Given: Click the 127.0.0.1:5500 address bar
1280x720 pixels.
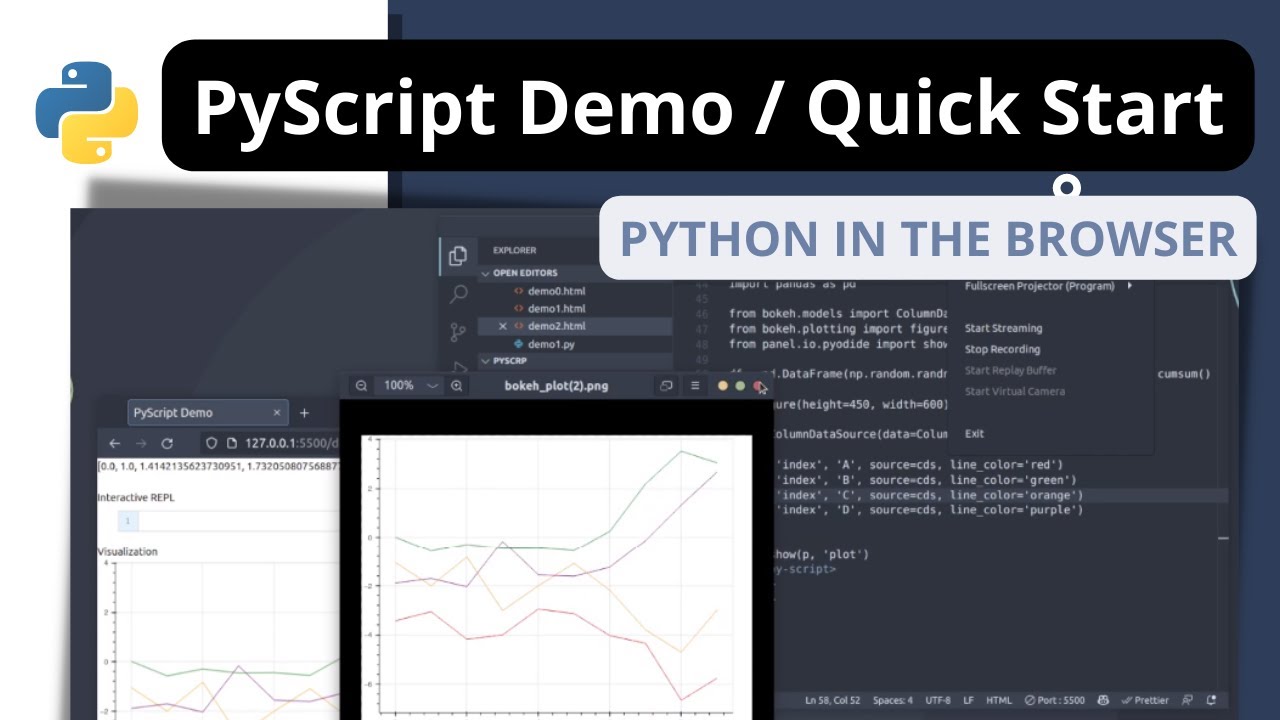Looking at the screenshot, I should click(293, 443).
